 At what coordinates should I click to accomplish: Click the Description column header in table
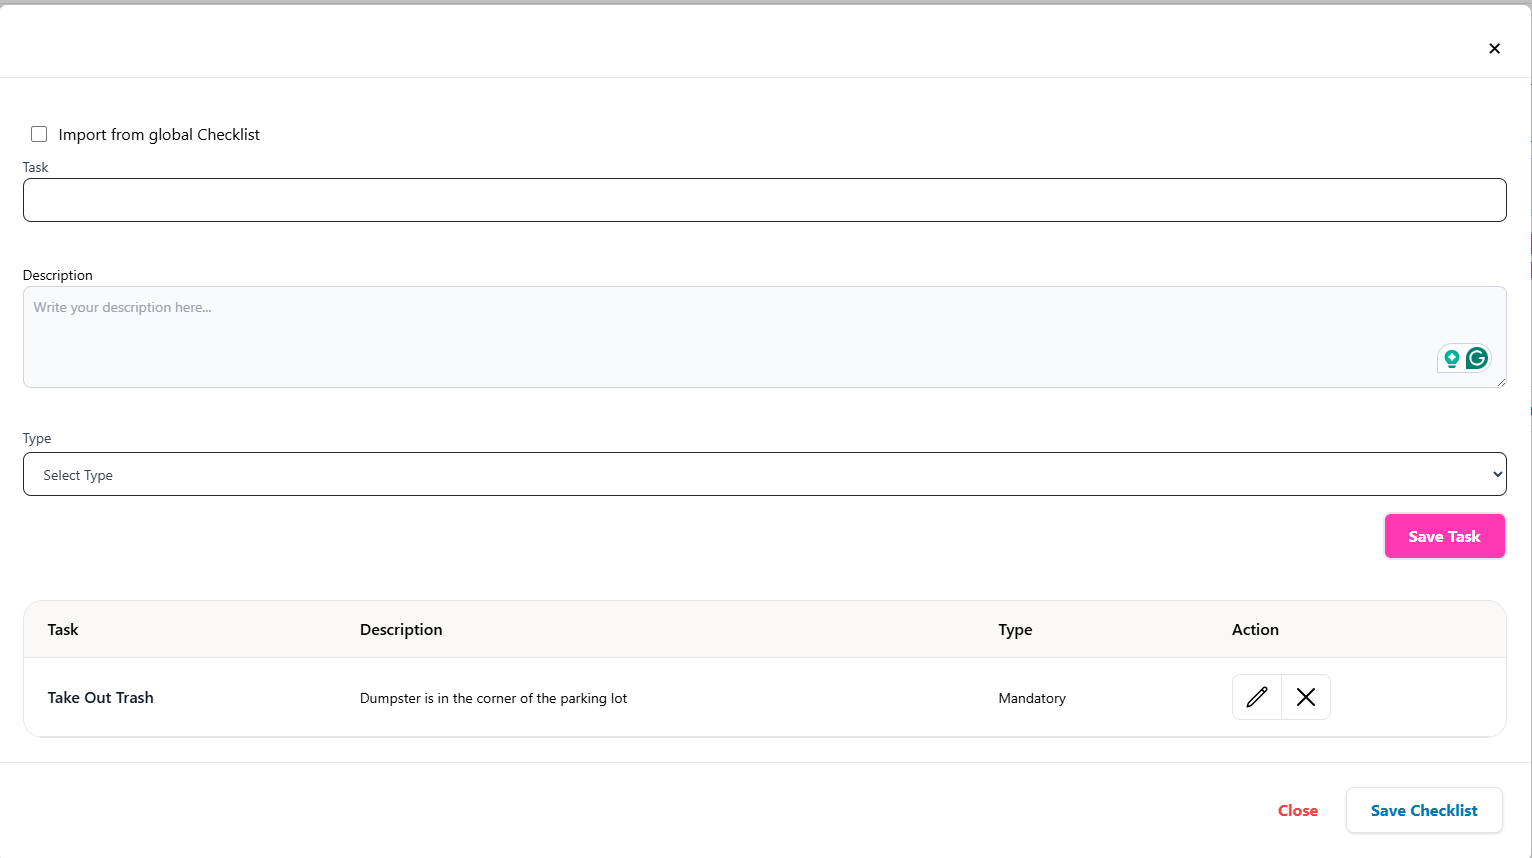pyautogui.click(x=401, y=629)
